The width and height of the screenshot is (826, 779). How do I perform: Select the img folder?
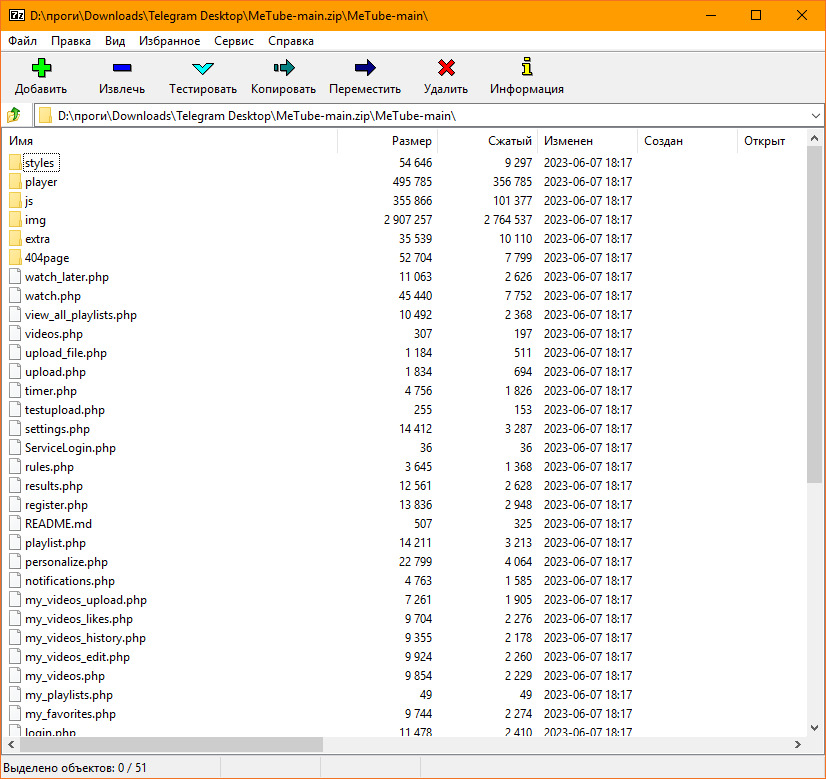(x=35, y=220)
